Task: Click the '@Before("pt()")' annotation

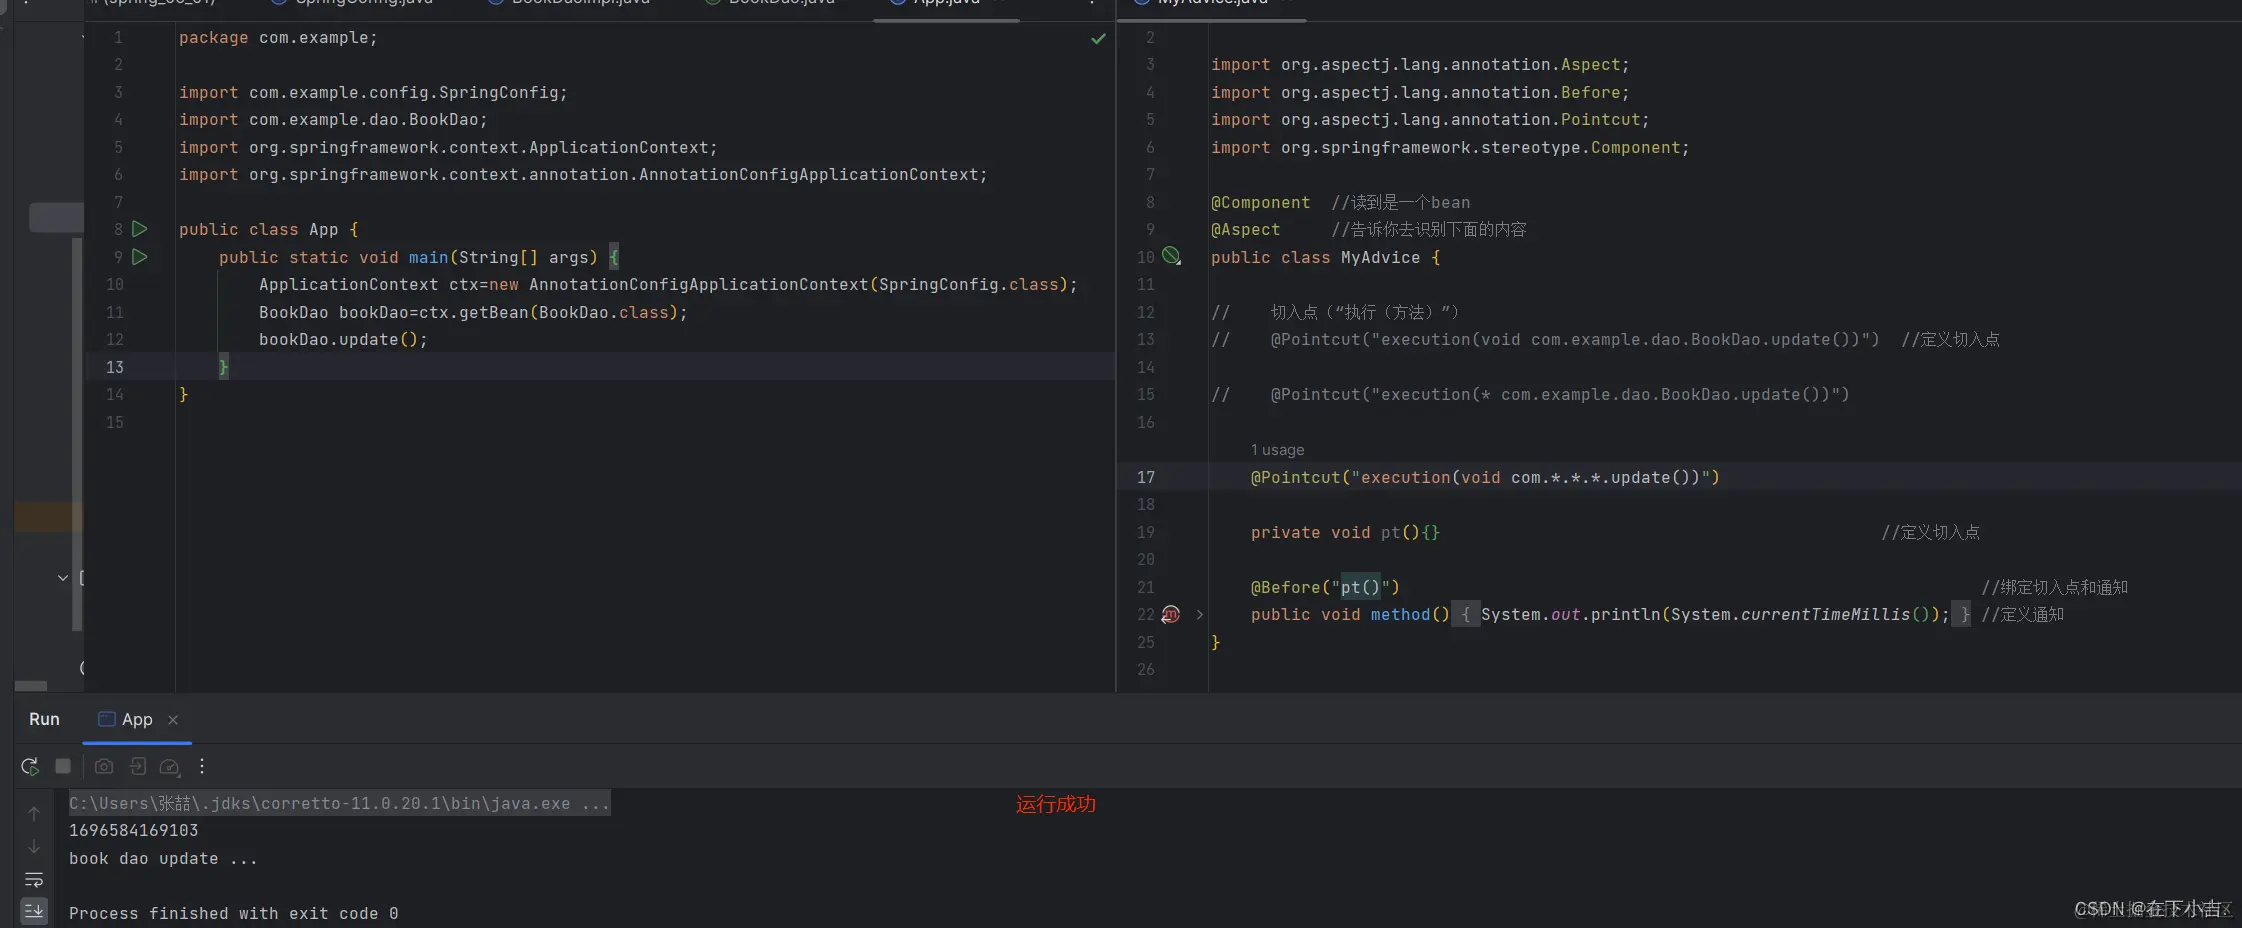Action: pos(1325,587)
